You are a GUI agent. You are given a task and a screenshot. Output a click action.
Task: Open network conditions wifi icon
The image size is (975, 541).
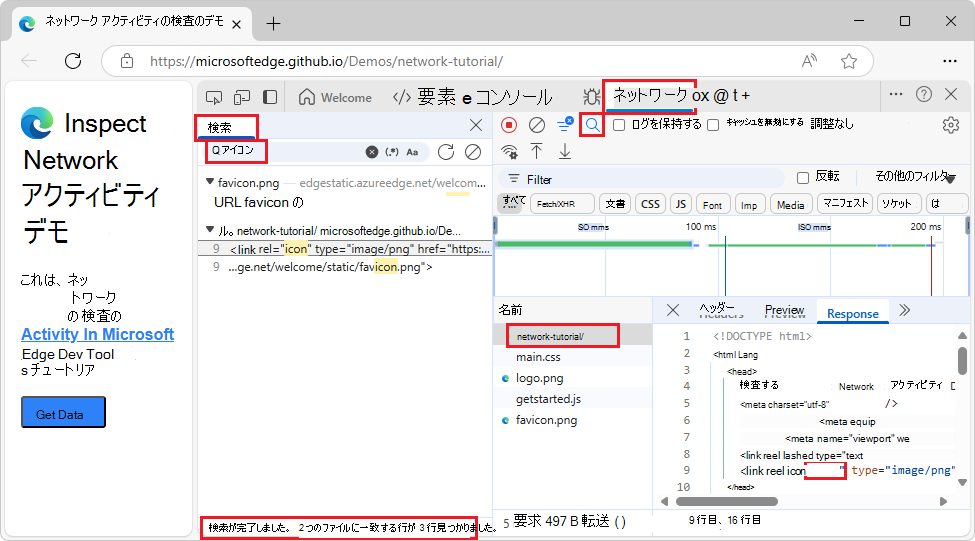pos(510,152)
